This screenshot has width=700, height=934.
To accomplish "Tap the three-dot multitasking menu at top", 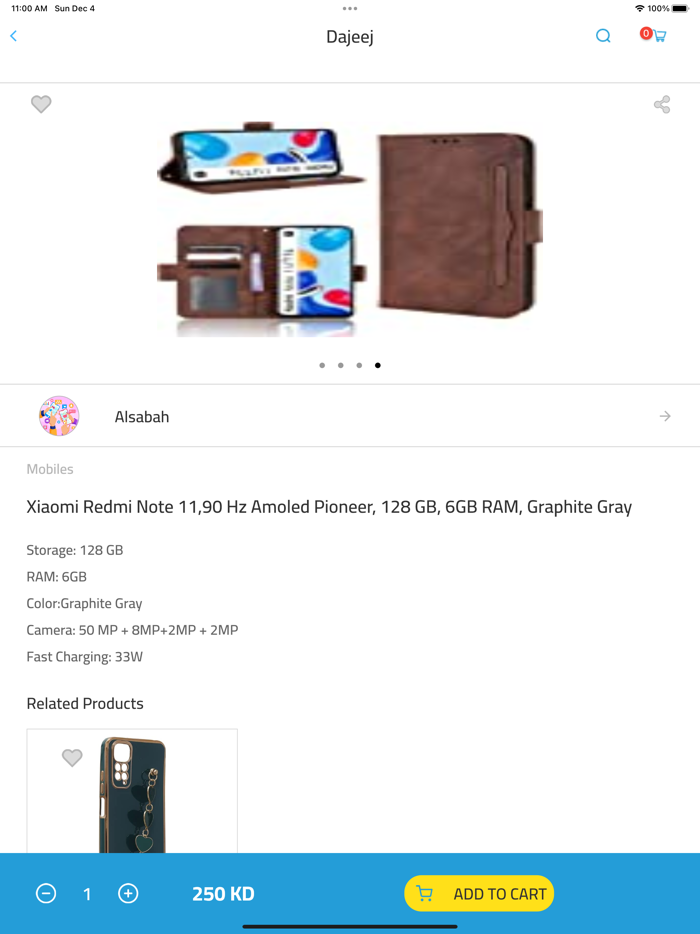I will click(x=350, y=8).
